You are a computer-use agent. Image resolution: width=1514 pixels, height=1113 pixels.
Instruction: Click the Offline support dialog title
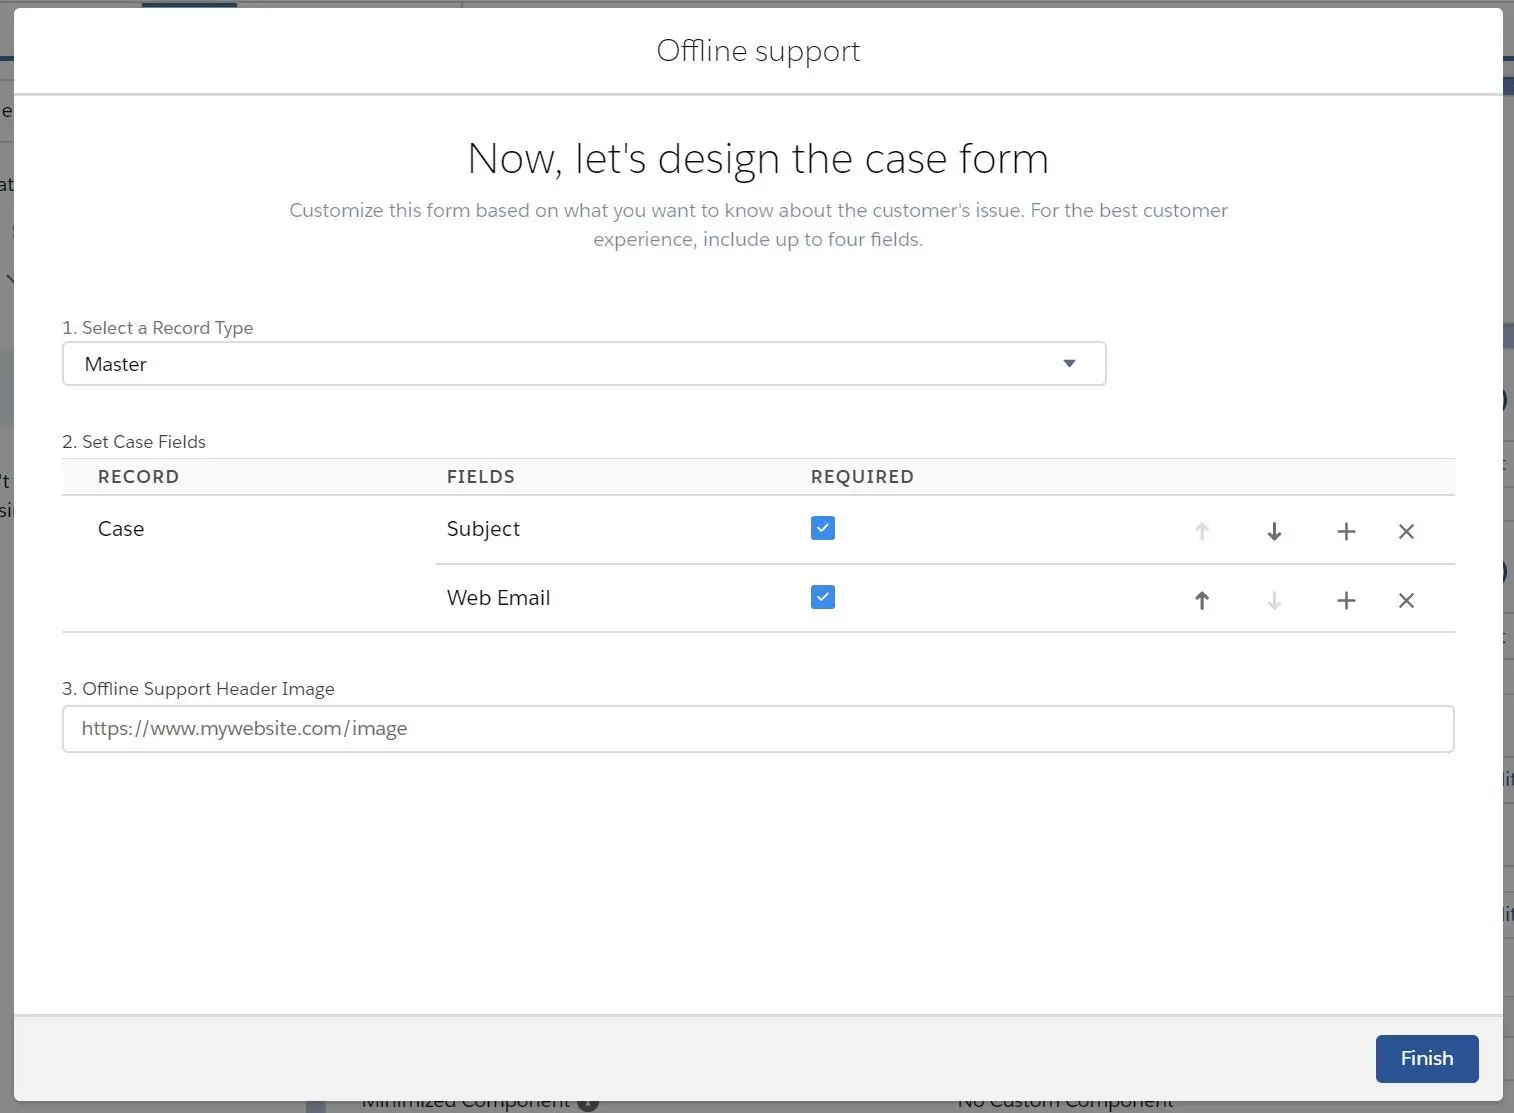(758, 51)
